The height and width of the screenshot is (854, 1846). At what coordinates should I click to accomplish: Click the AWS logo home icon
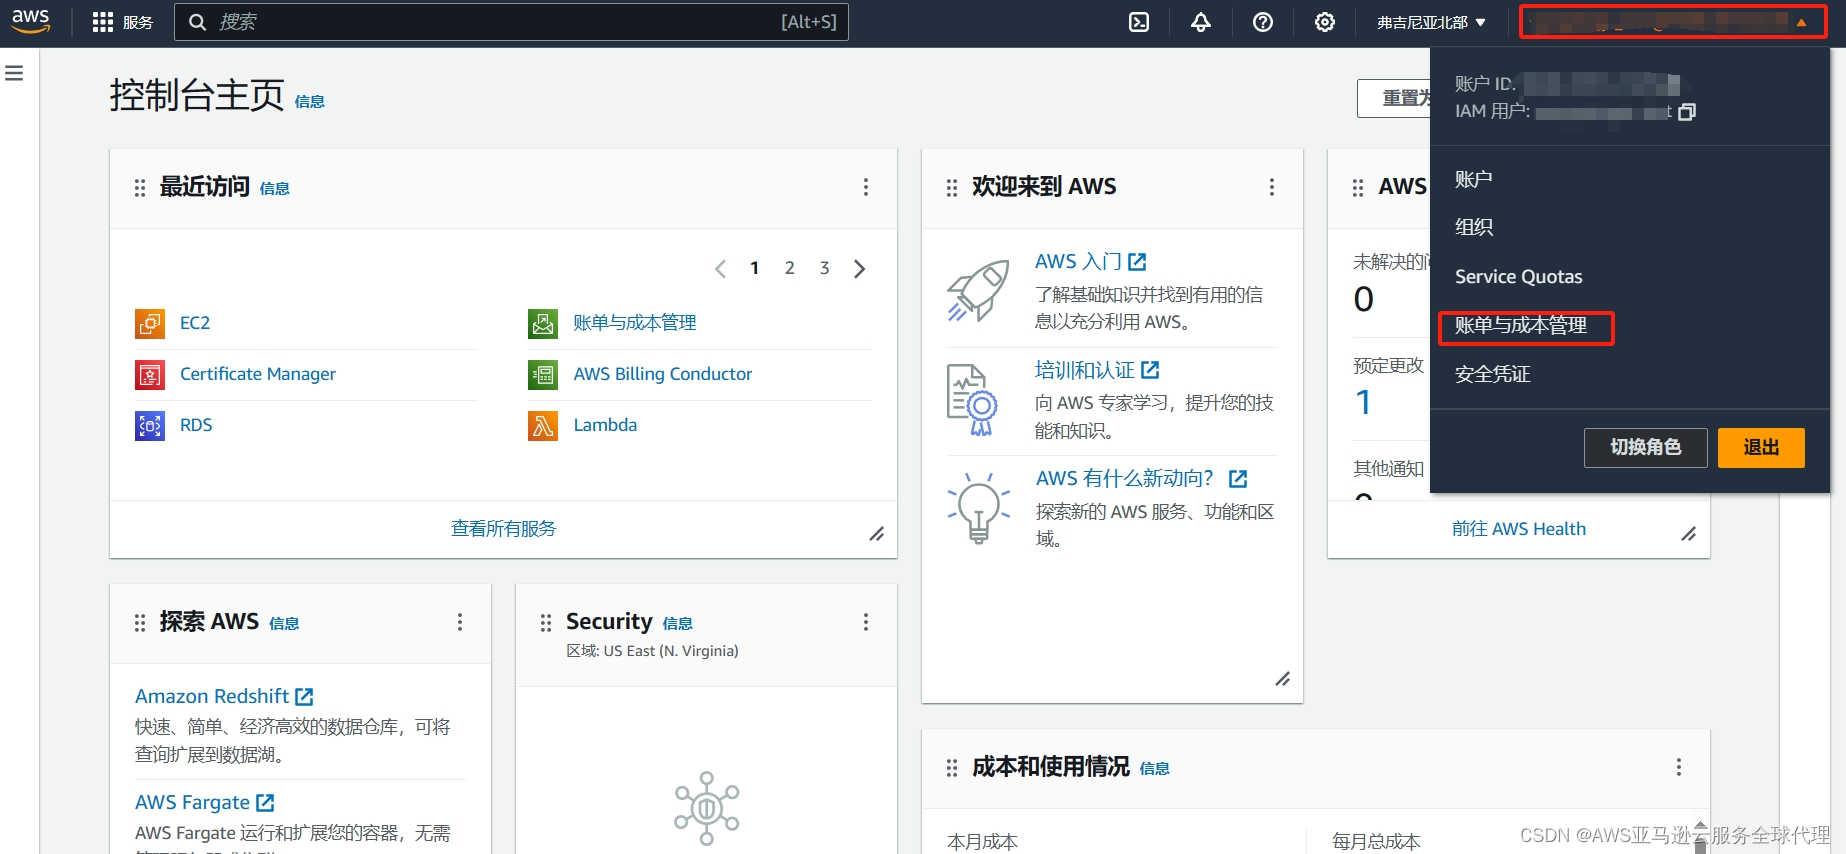31,21
